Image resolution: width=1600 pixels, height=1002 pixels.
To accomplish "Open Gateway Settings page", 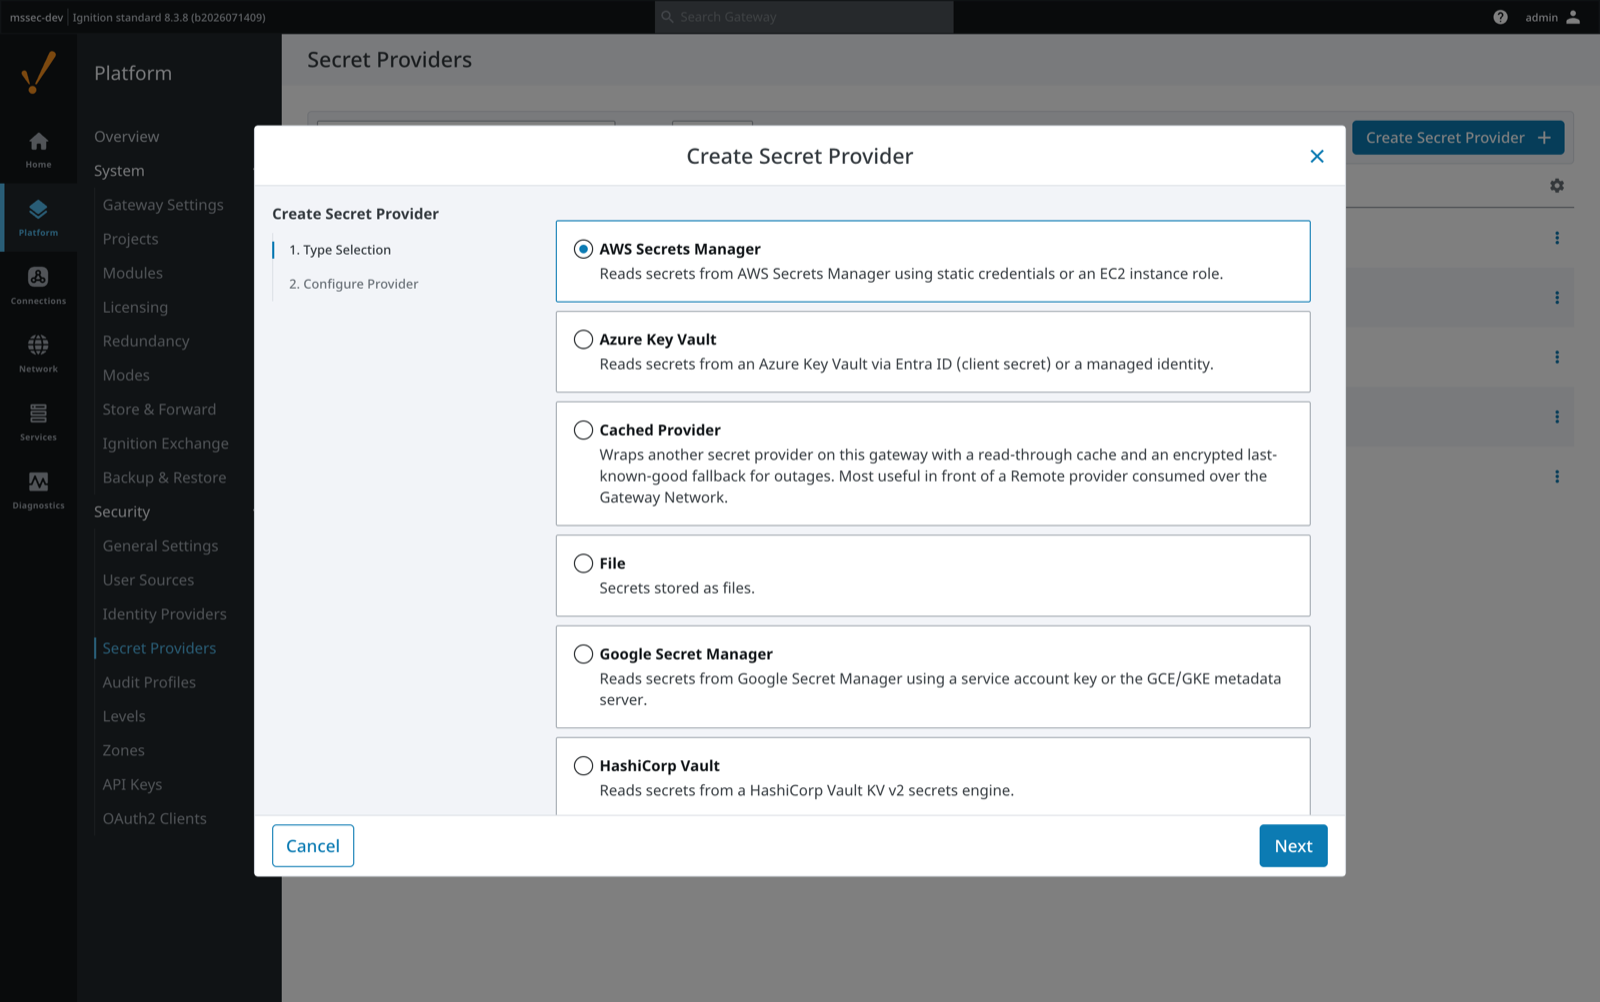I will click(163, 205).
